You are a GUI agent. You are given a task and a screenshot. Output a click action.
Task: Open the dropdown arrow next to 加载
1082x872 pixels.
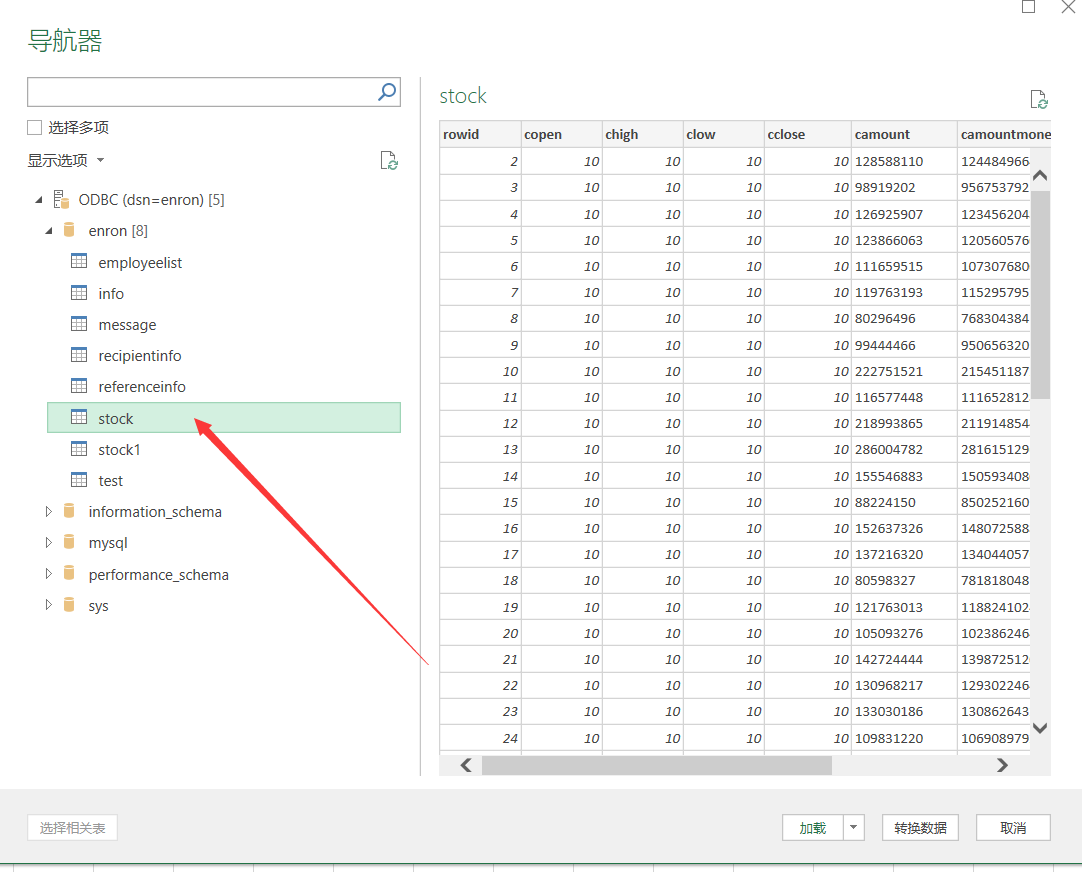pyautogui.click(x=853, y=828)
